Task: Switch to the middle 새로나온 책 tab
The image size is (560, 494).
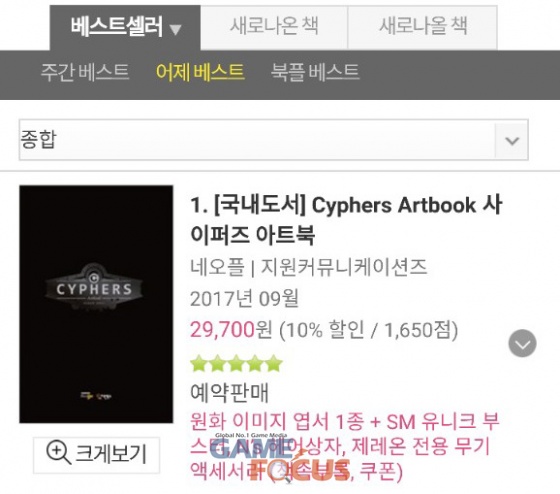Action: (x=274, y=28)
